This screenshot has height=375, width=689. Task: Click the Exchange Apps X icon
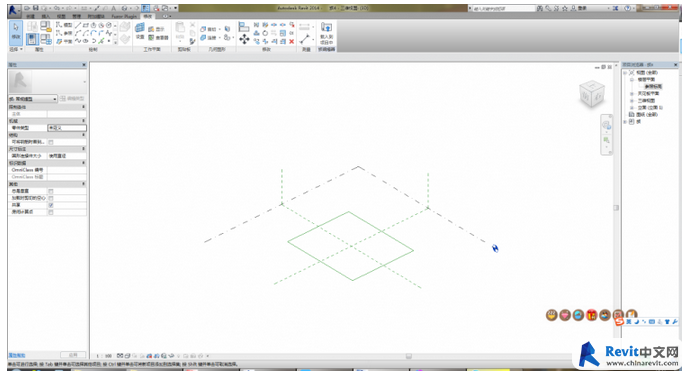pyautogui.click(x=615, y=8)
